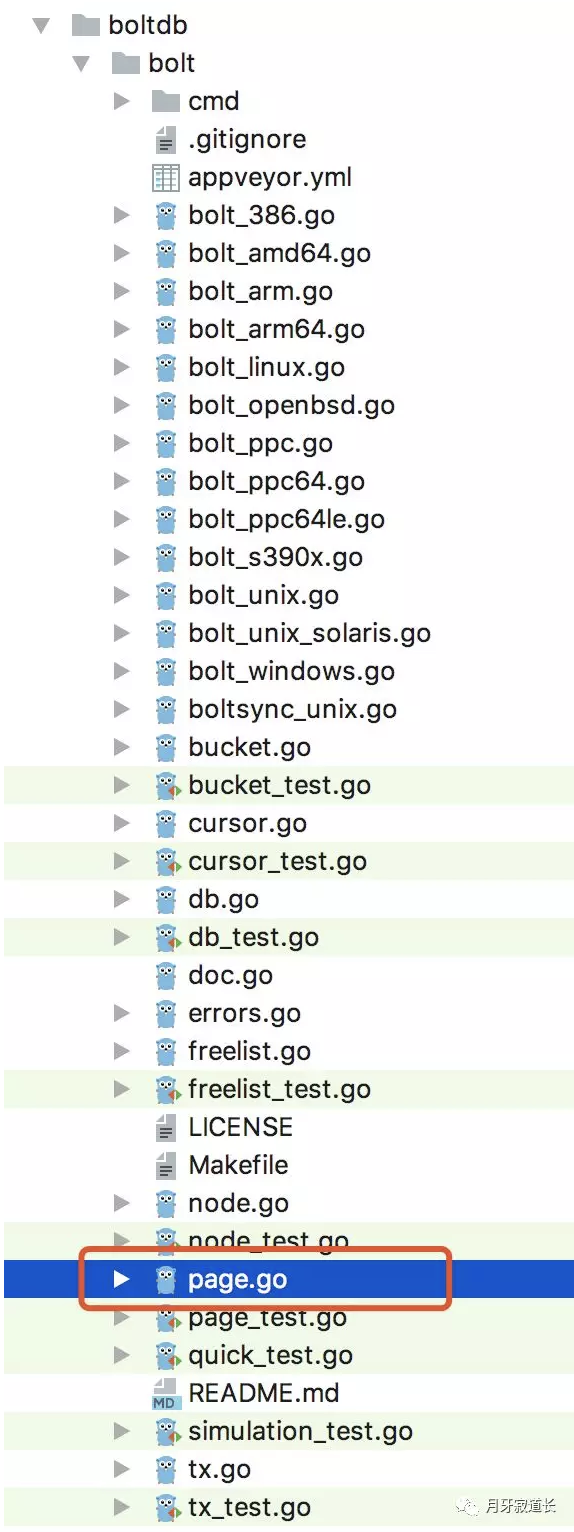Click the gopher icon beside doc.go
Screen dimensions: 574x1532
coord(166,976)
